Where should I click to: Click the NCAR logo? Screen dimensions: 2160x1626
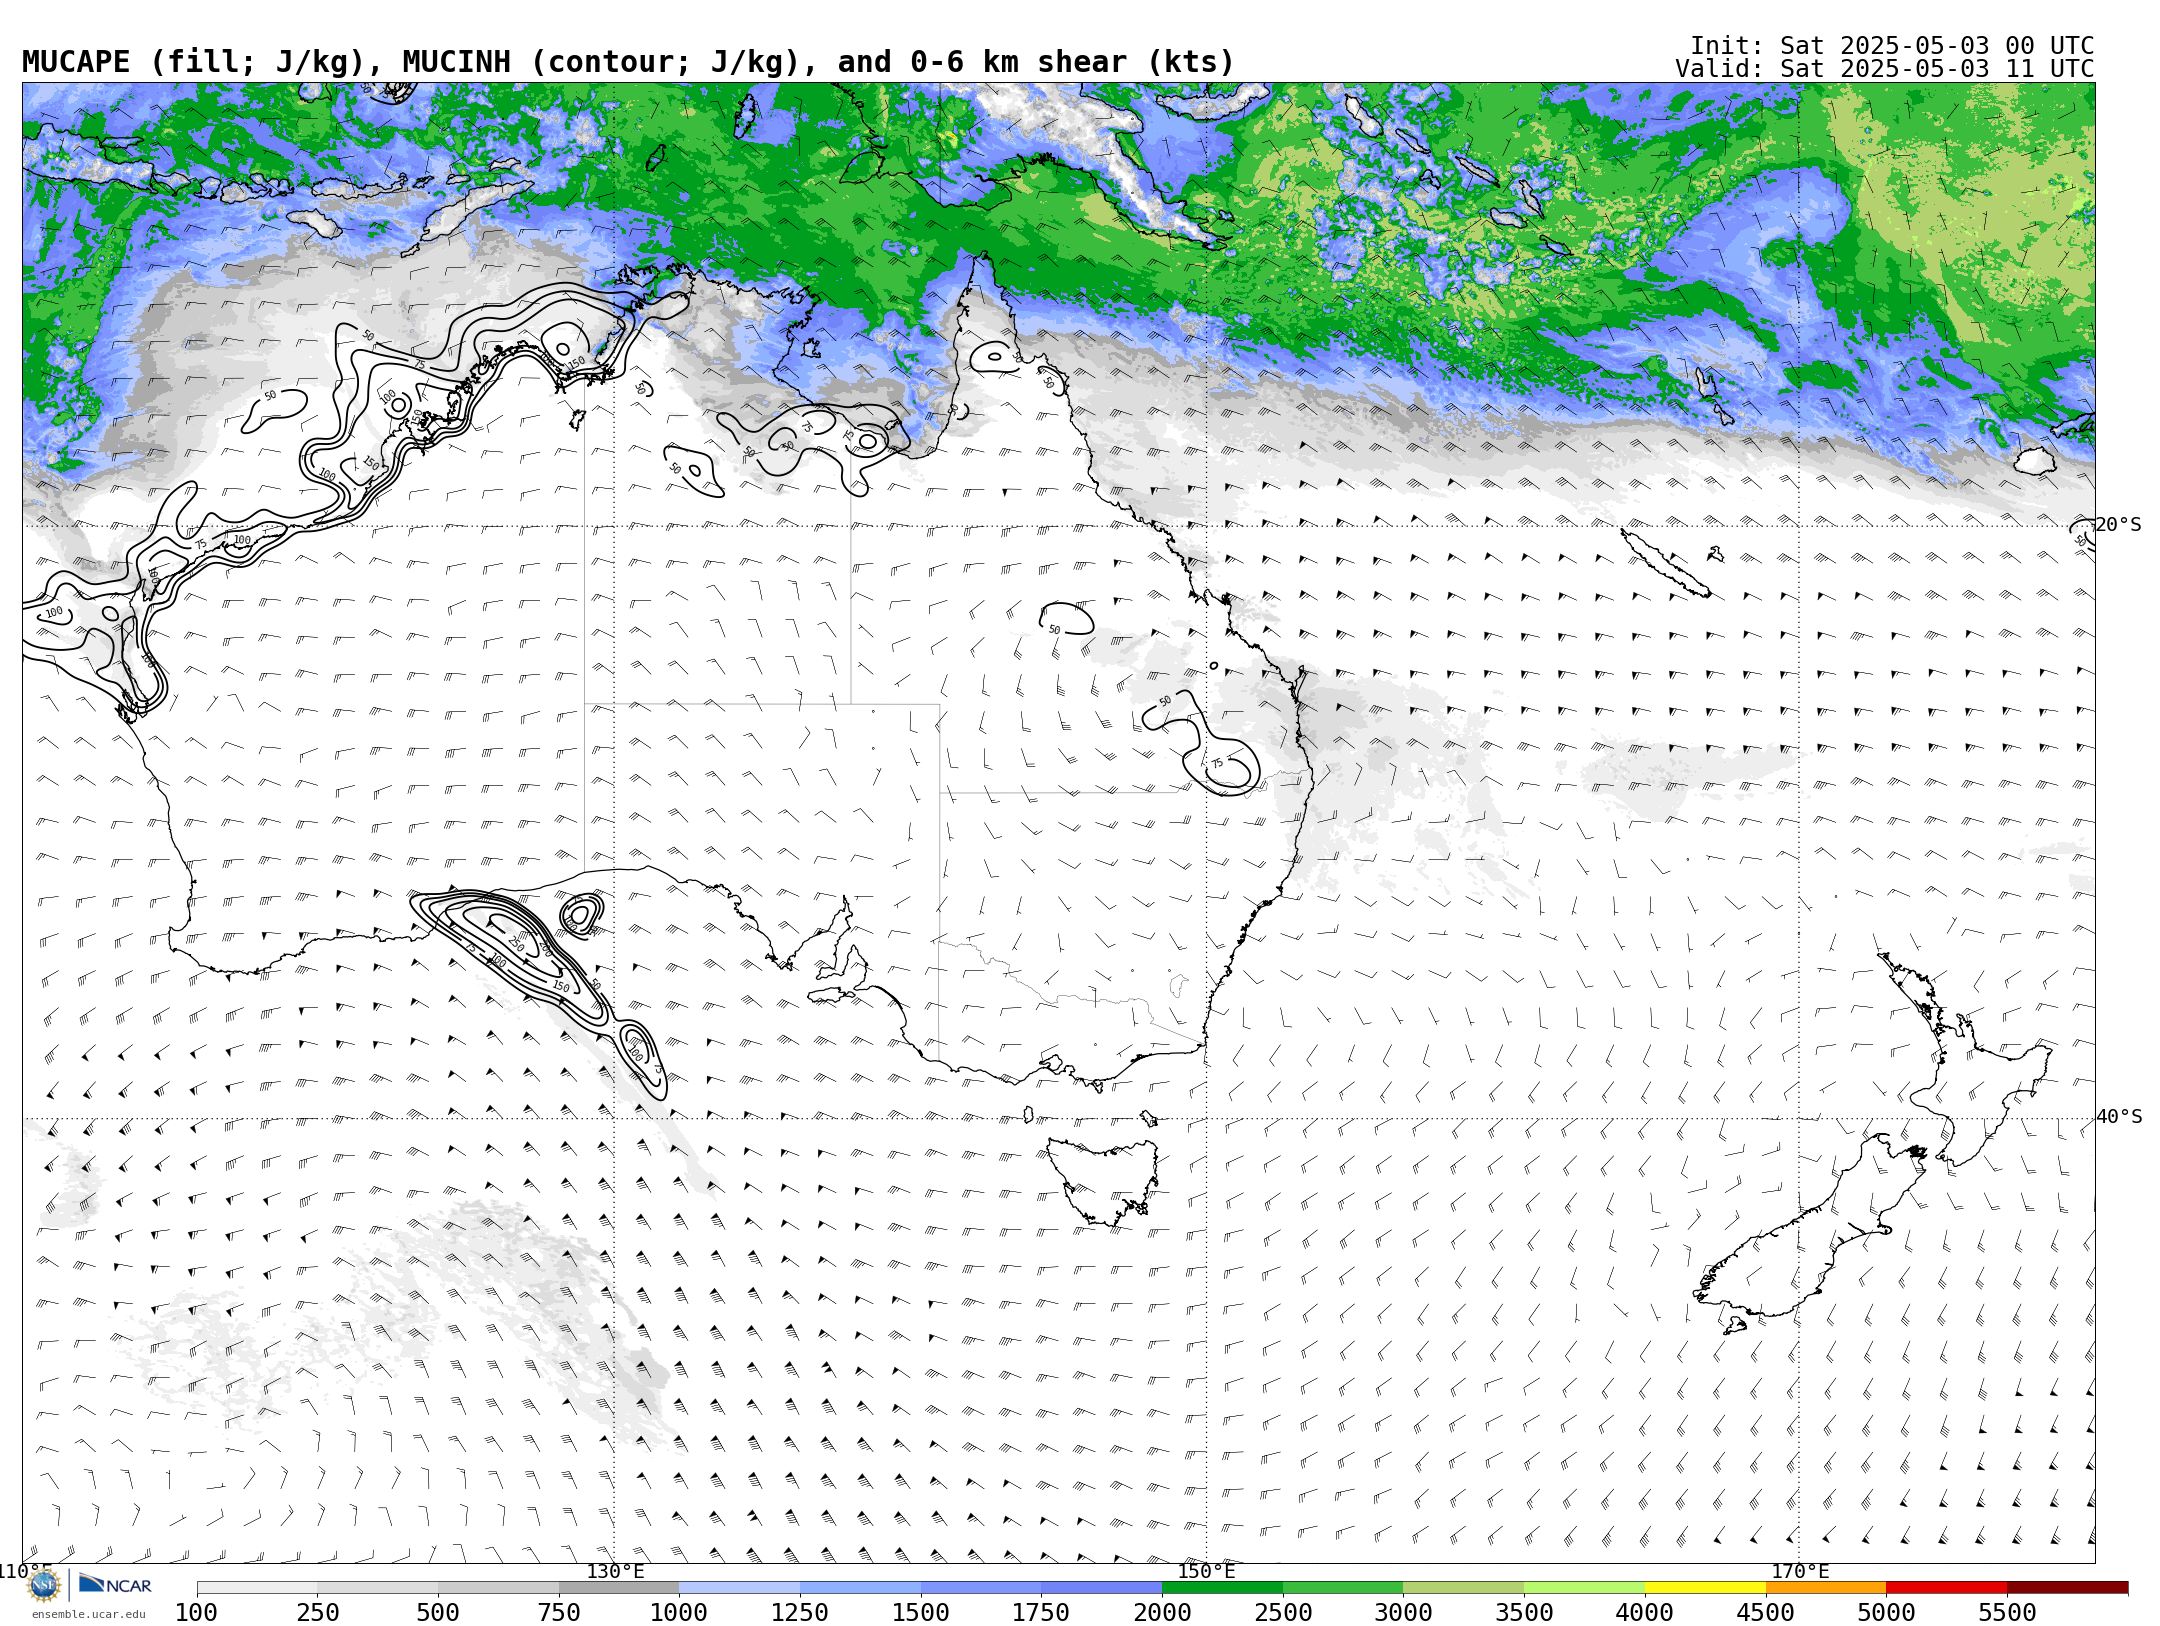tap(115, 1584)
